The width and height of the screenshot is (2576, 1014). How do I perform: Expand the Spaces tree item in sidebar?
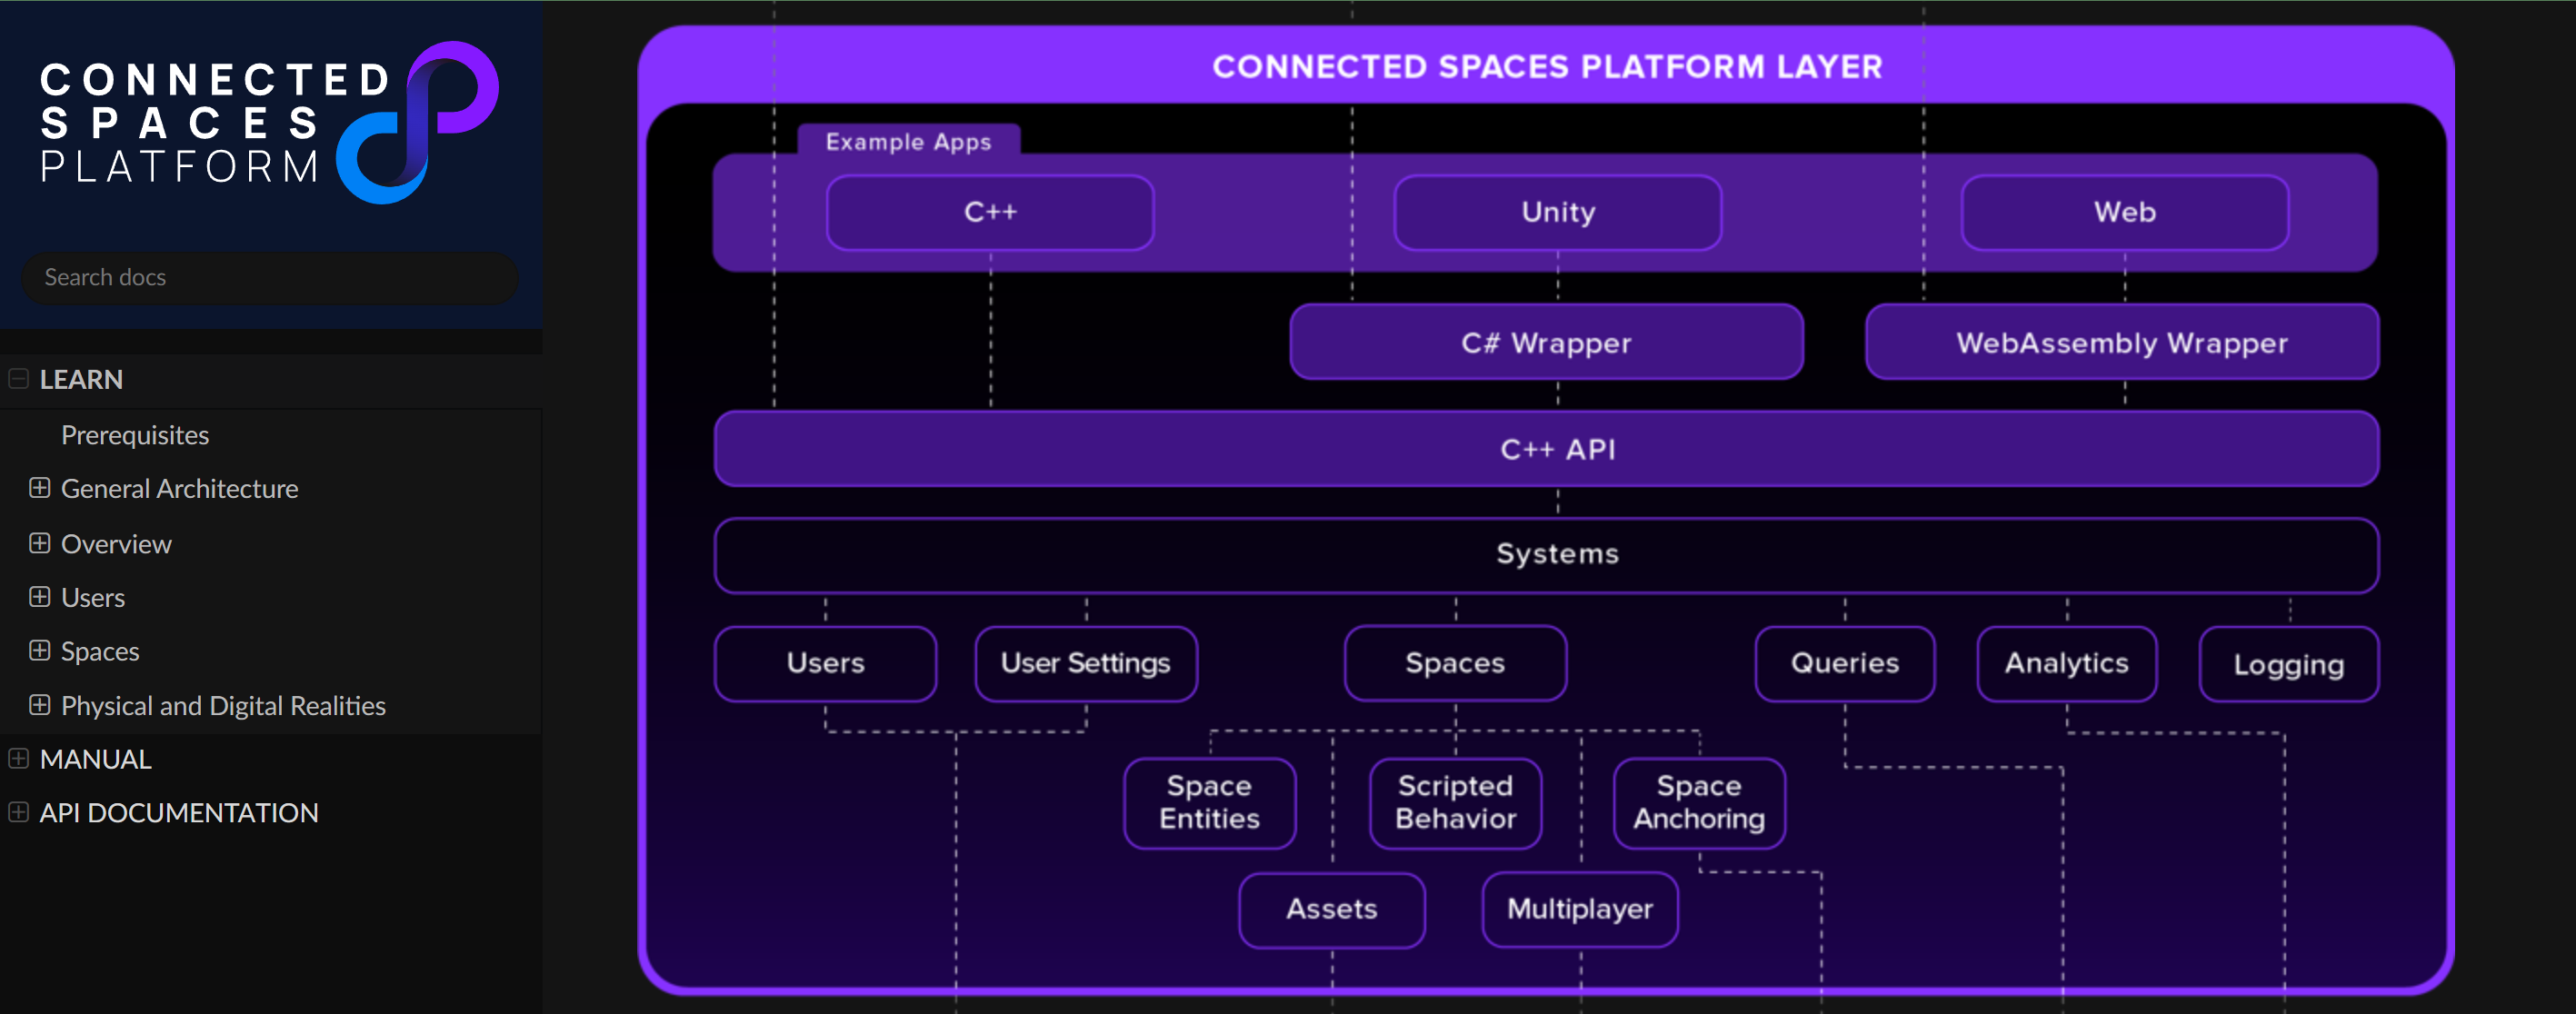(39, 651)
